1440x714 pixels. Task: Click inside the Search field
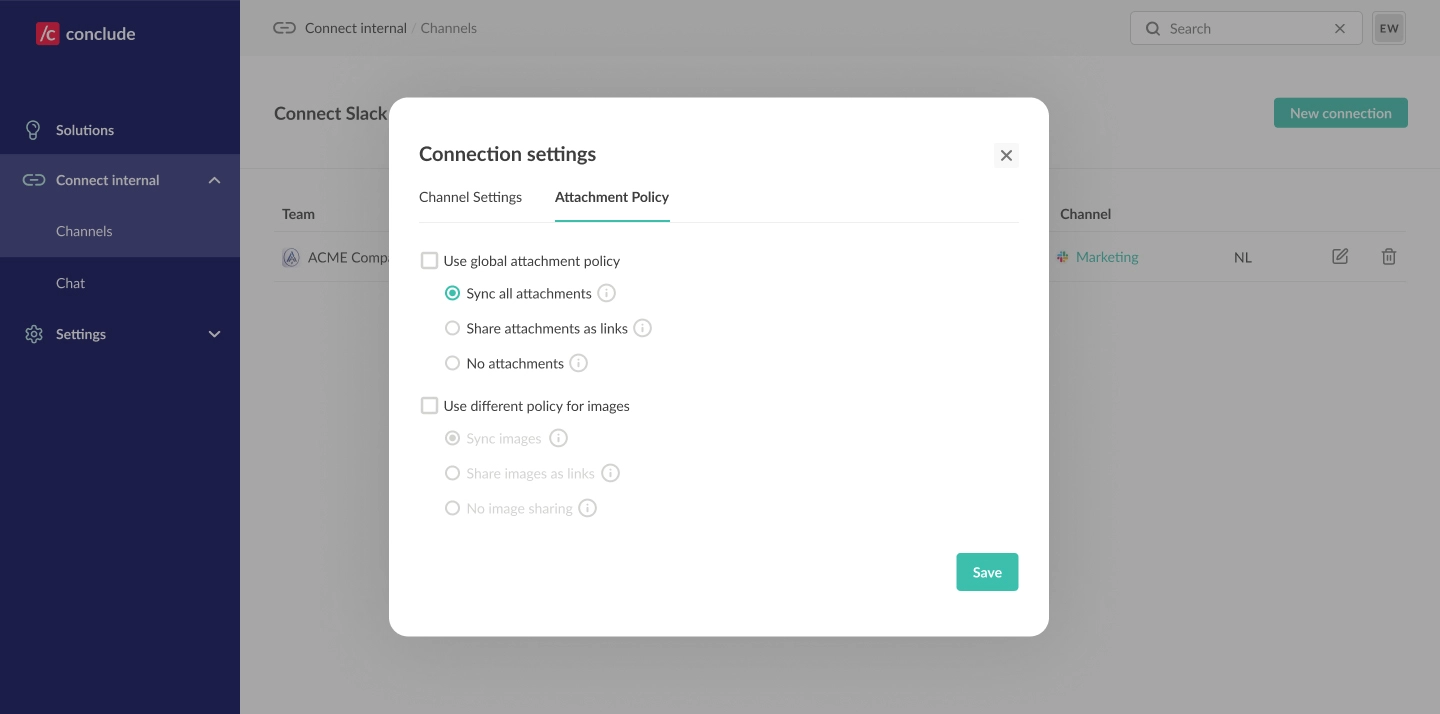(1240, 28)
